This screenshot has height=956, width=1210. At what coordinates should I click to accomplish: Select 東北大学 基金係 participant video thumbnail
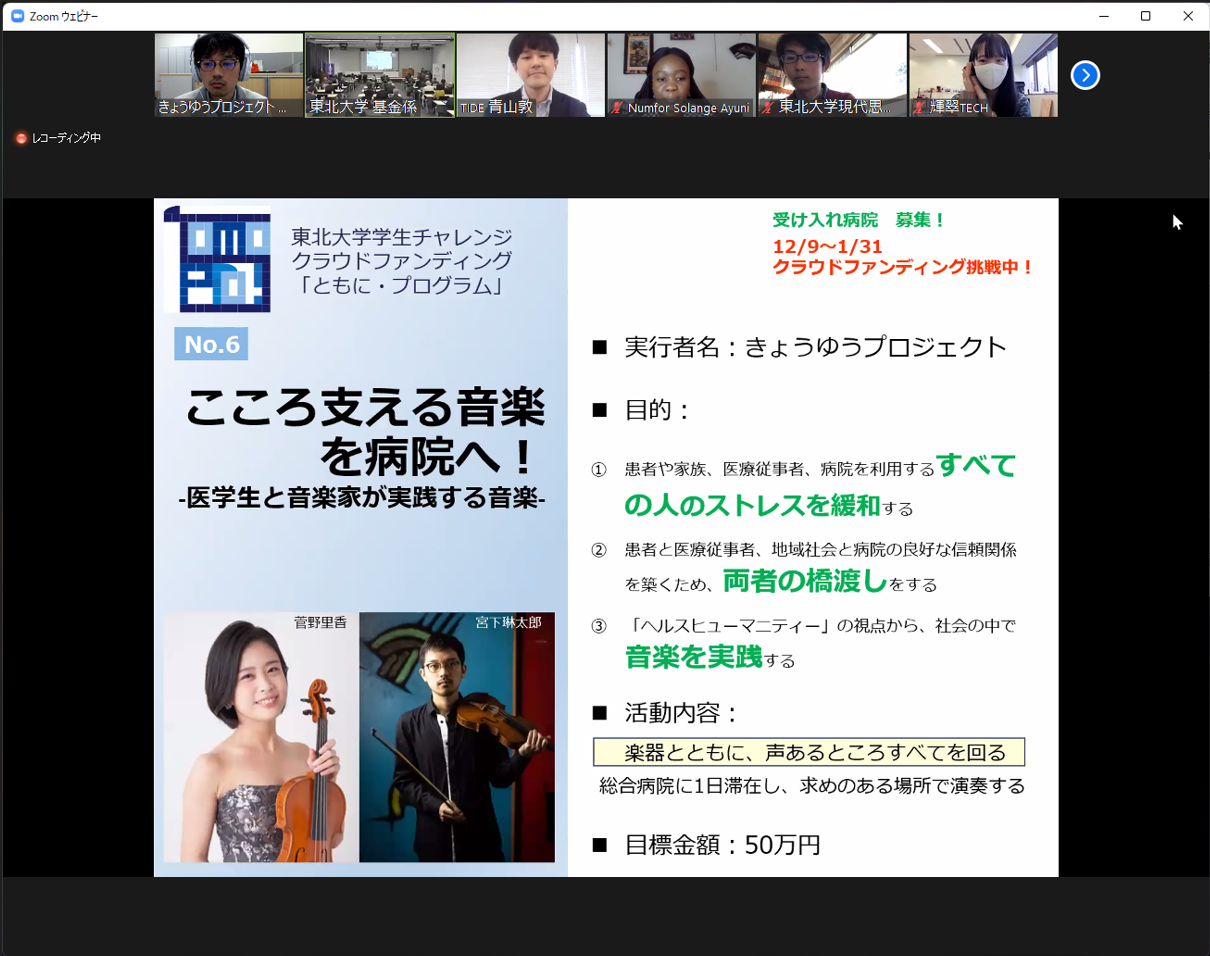380,75
